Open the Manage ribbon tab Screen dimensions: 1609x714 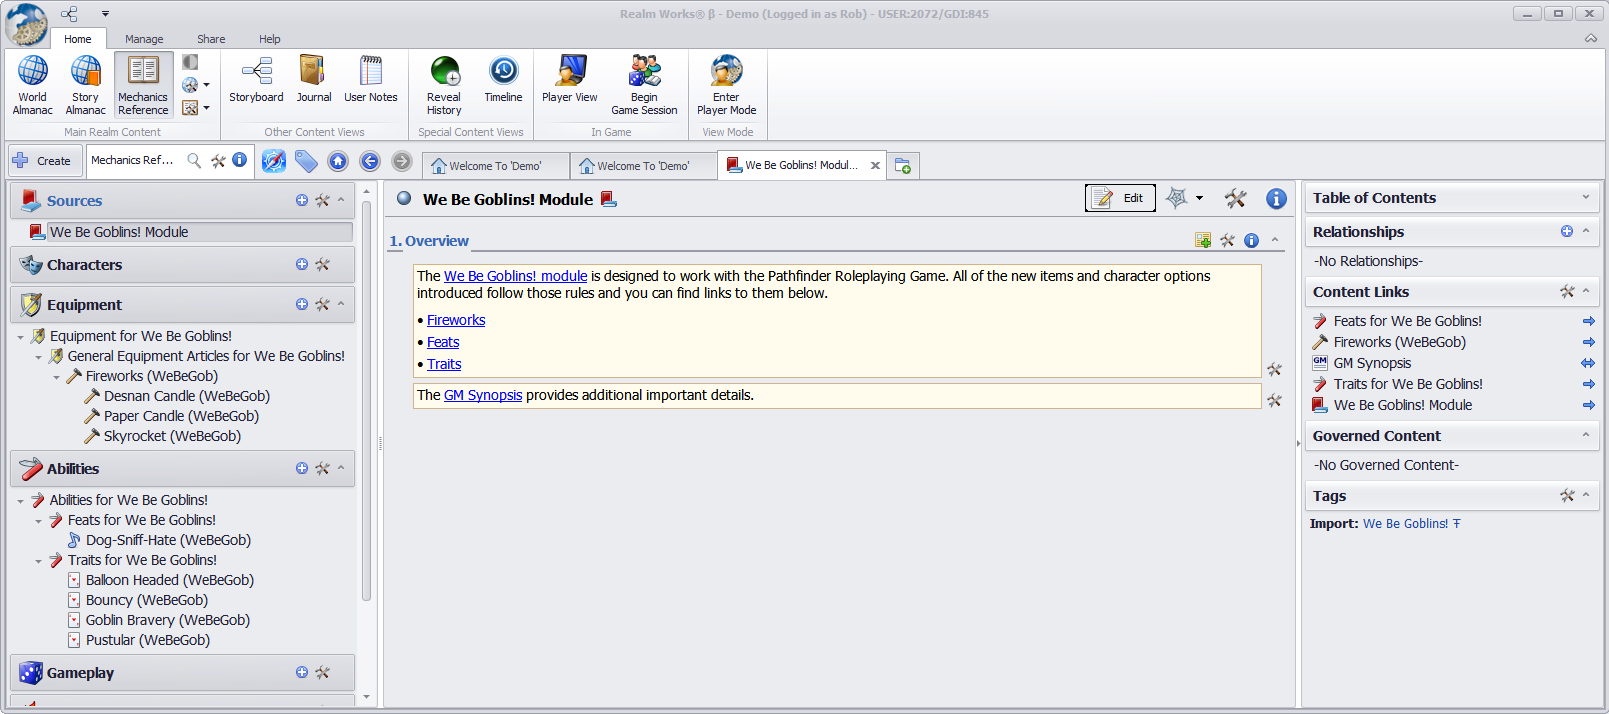coord(144,39)
